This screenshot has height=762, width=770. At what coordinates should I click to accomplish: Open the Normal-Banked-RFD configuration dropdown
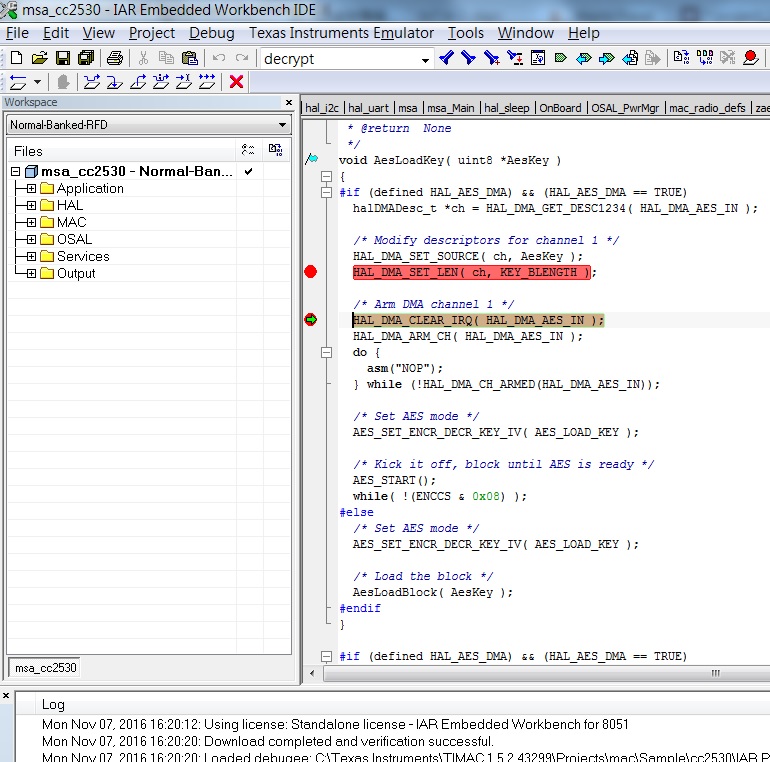tap(283, 125)
